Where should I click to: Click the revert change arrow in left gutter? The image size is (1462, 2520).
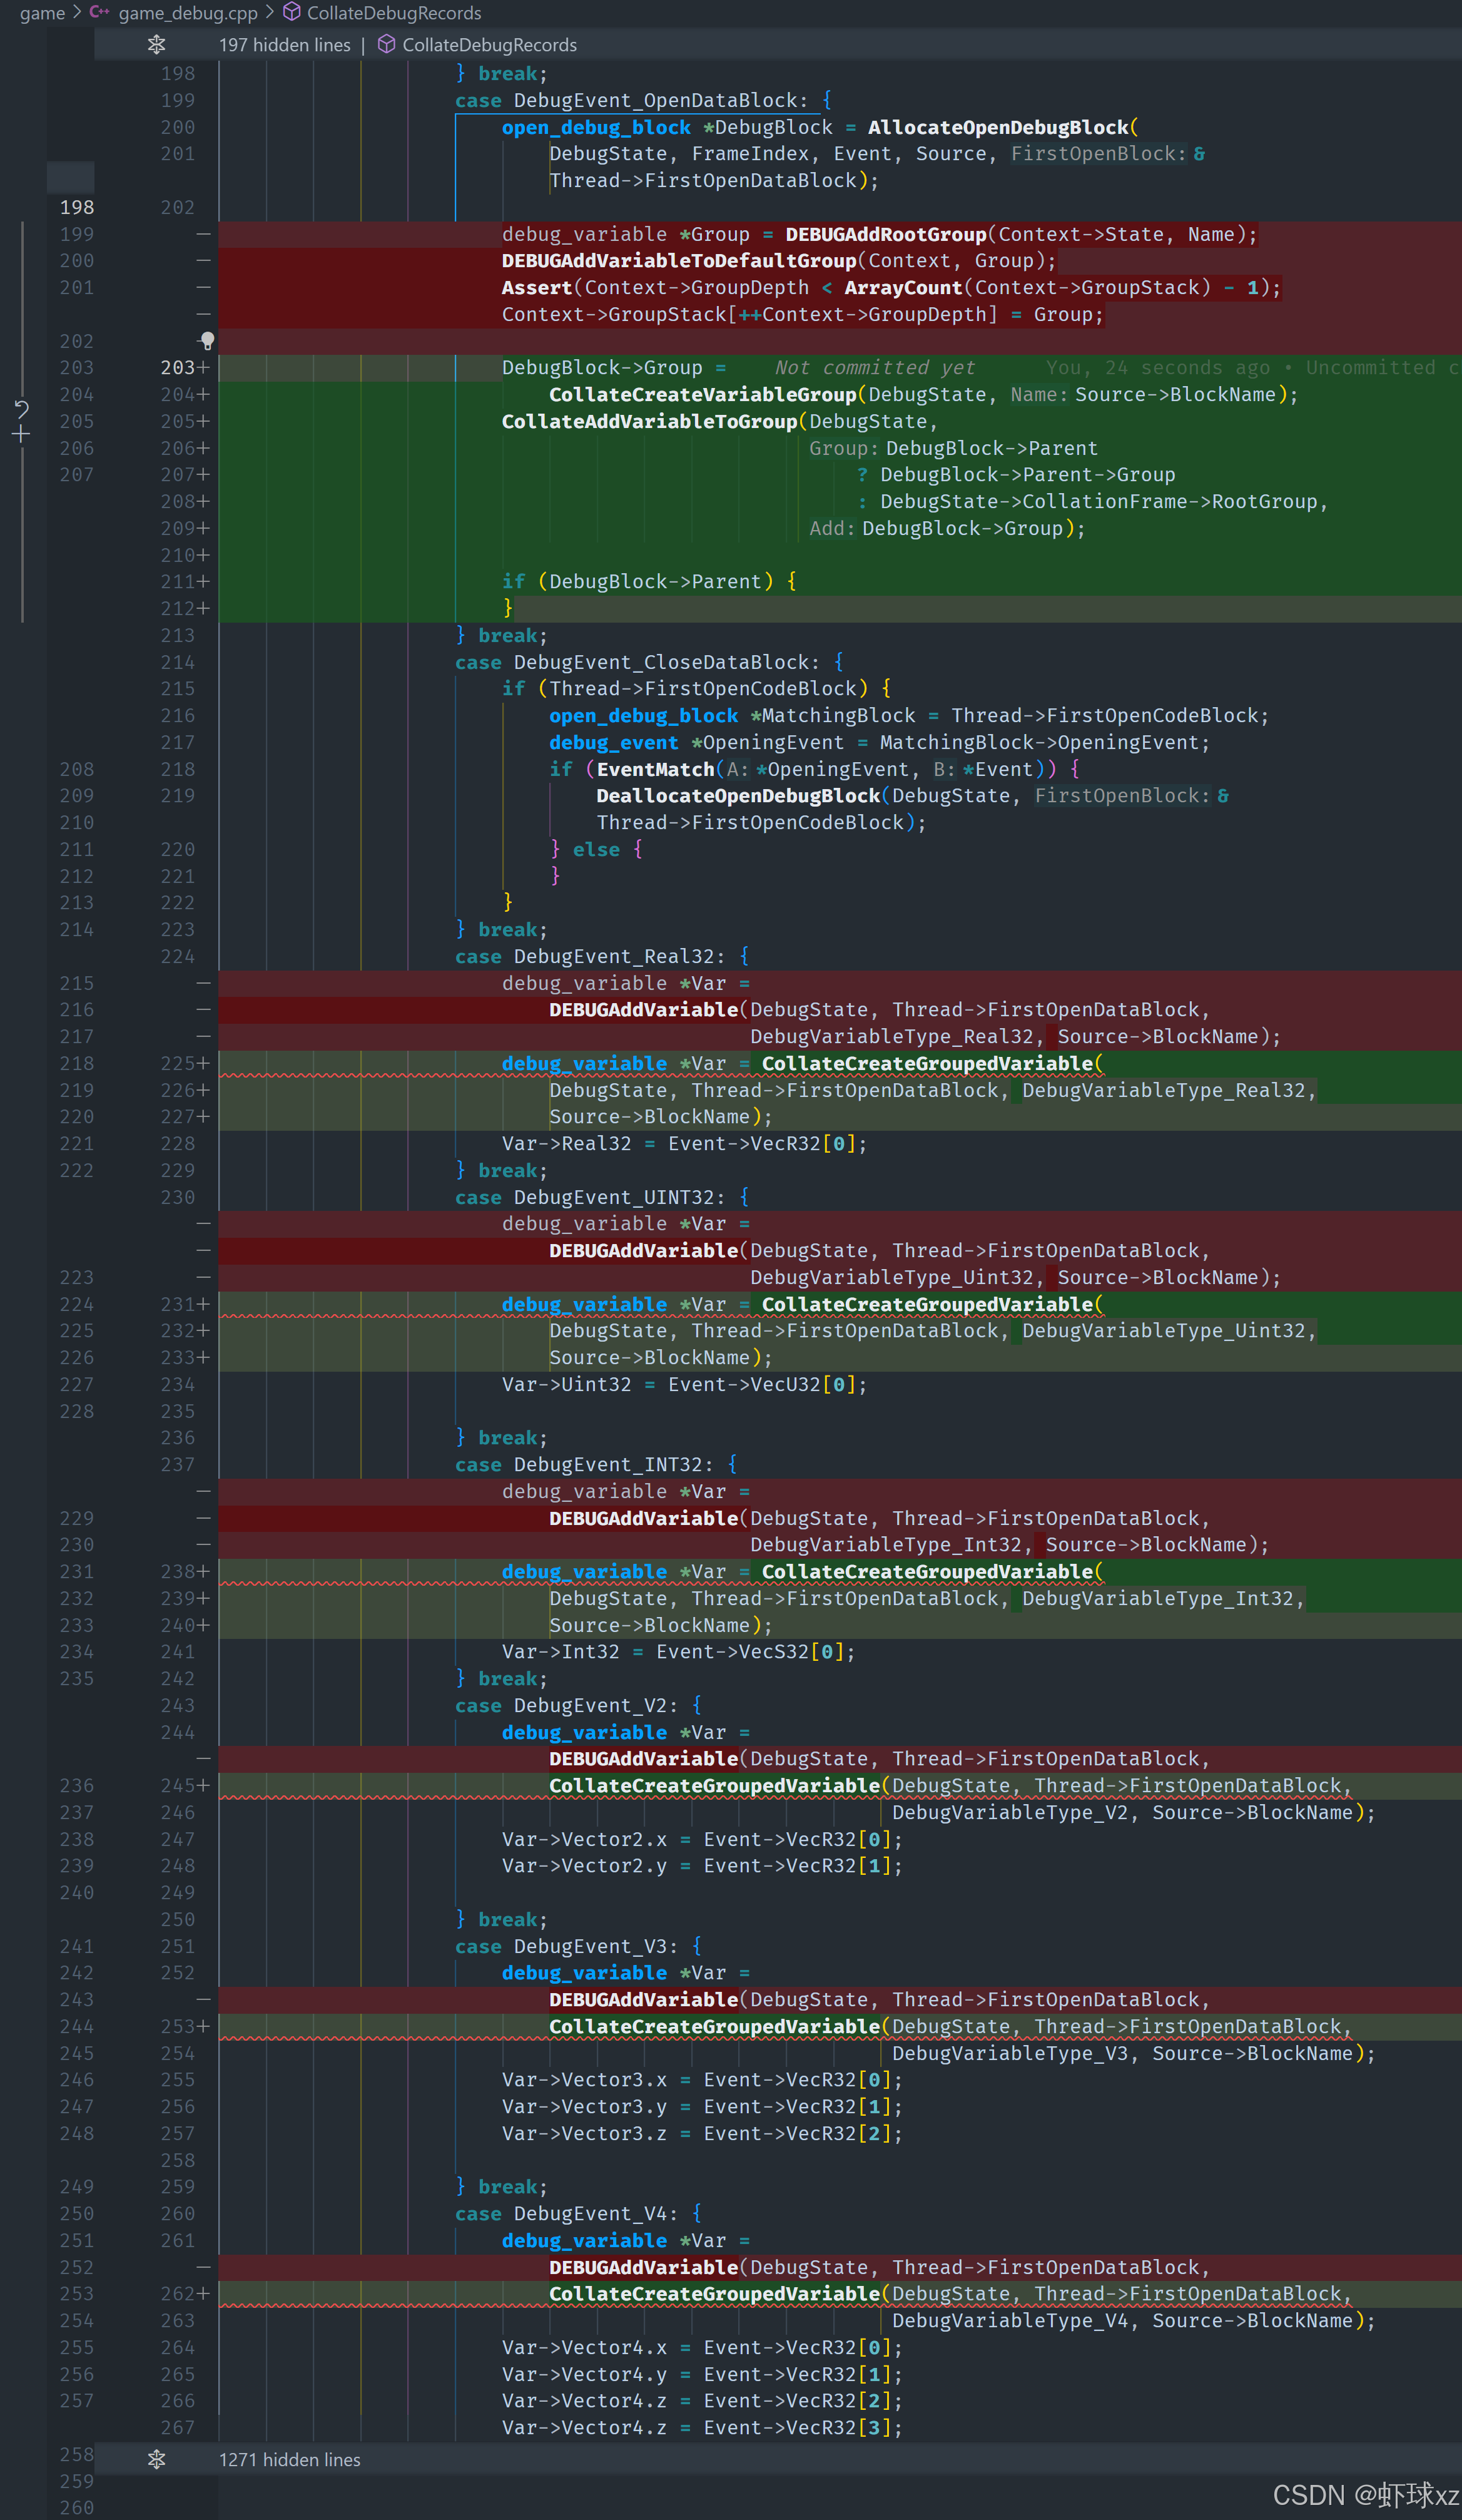21,408
